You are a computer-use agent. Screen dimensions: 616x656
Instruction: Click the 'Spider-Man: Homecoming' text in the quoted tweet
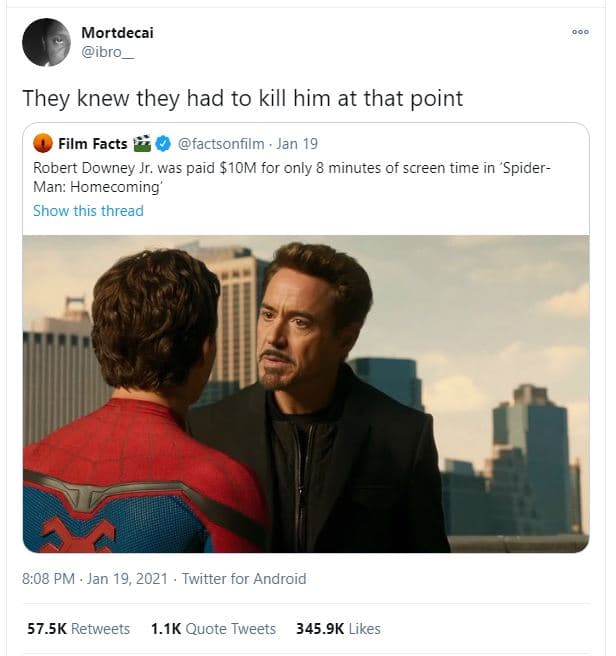pyautogui.click(x=90, y=187)
